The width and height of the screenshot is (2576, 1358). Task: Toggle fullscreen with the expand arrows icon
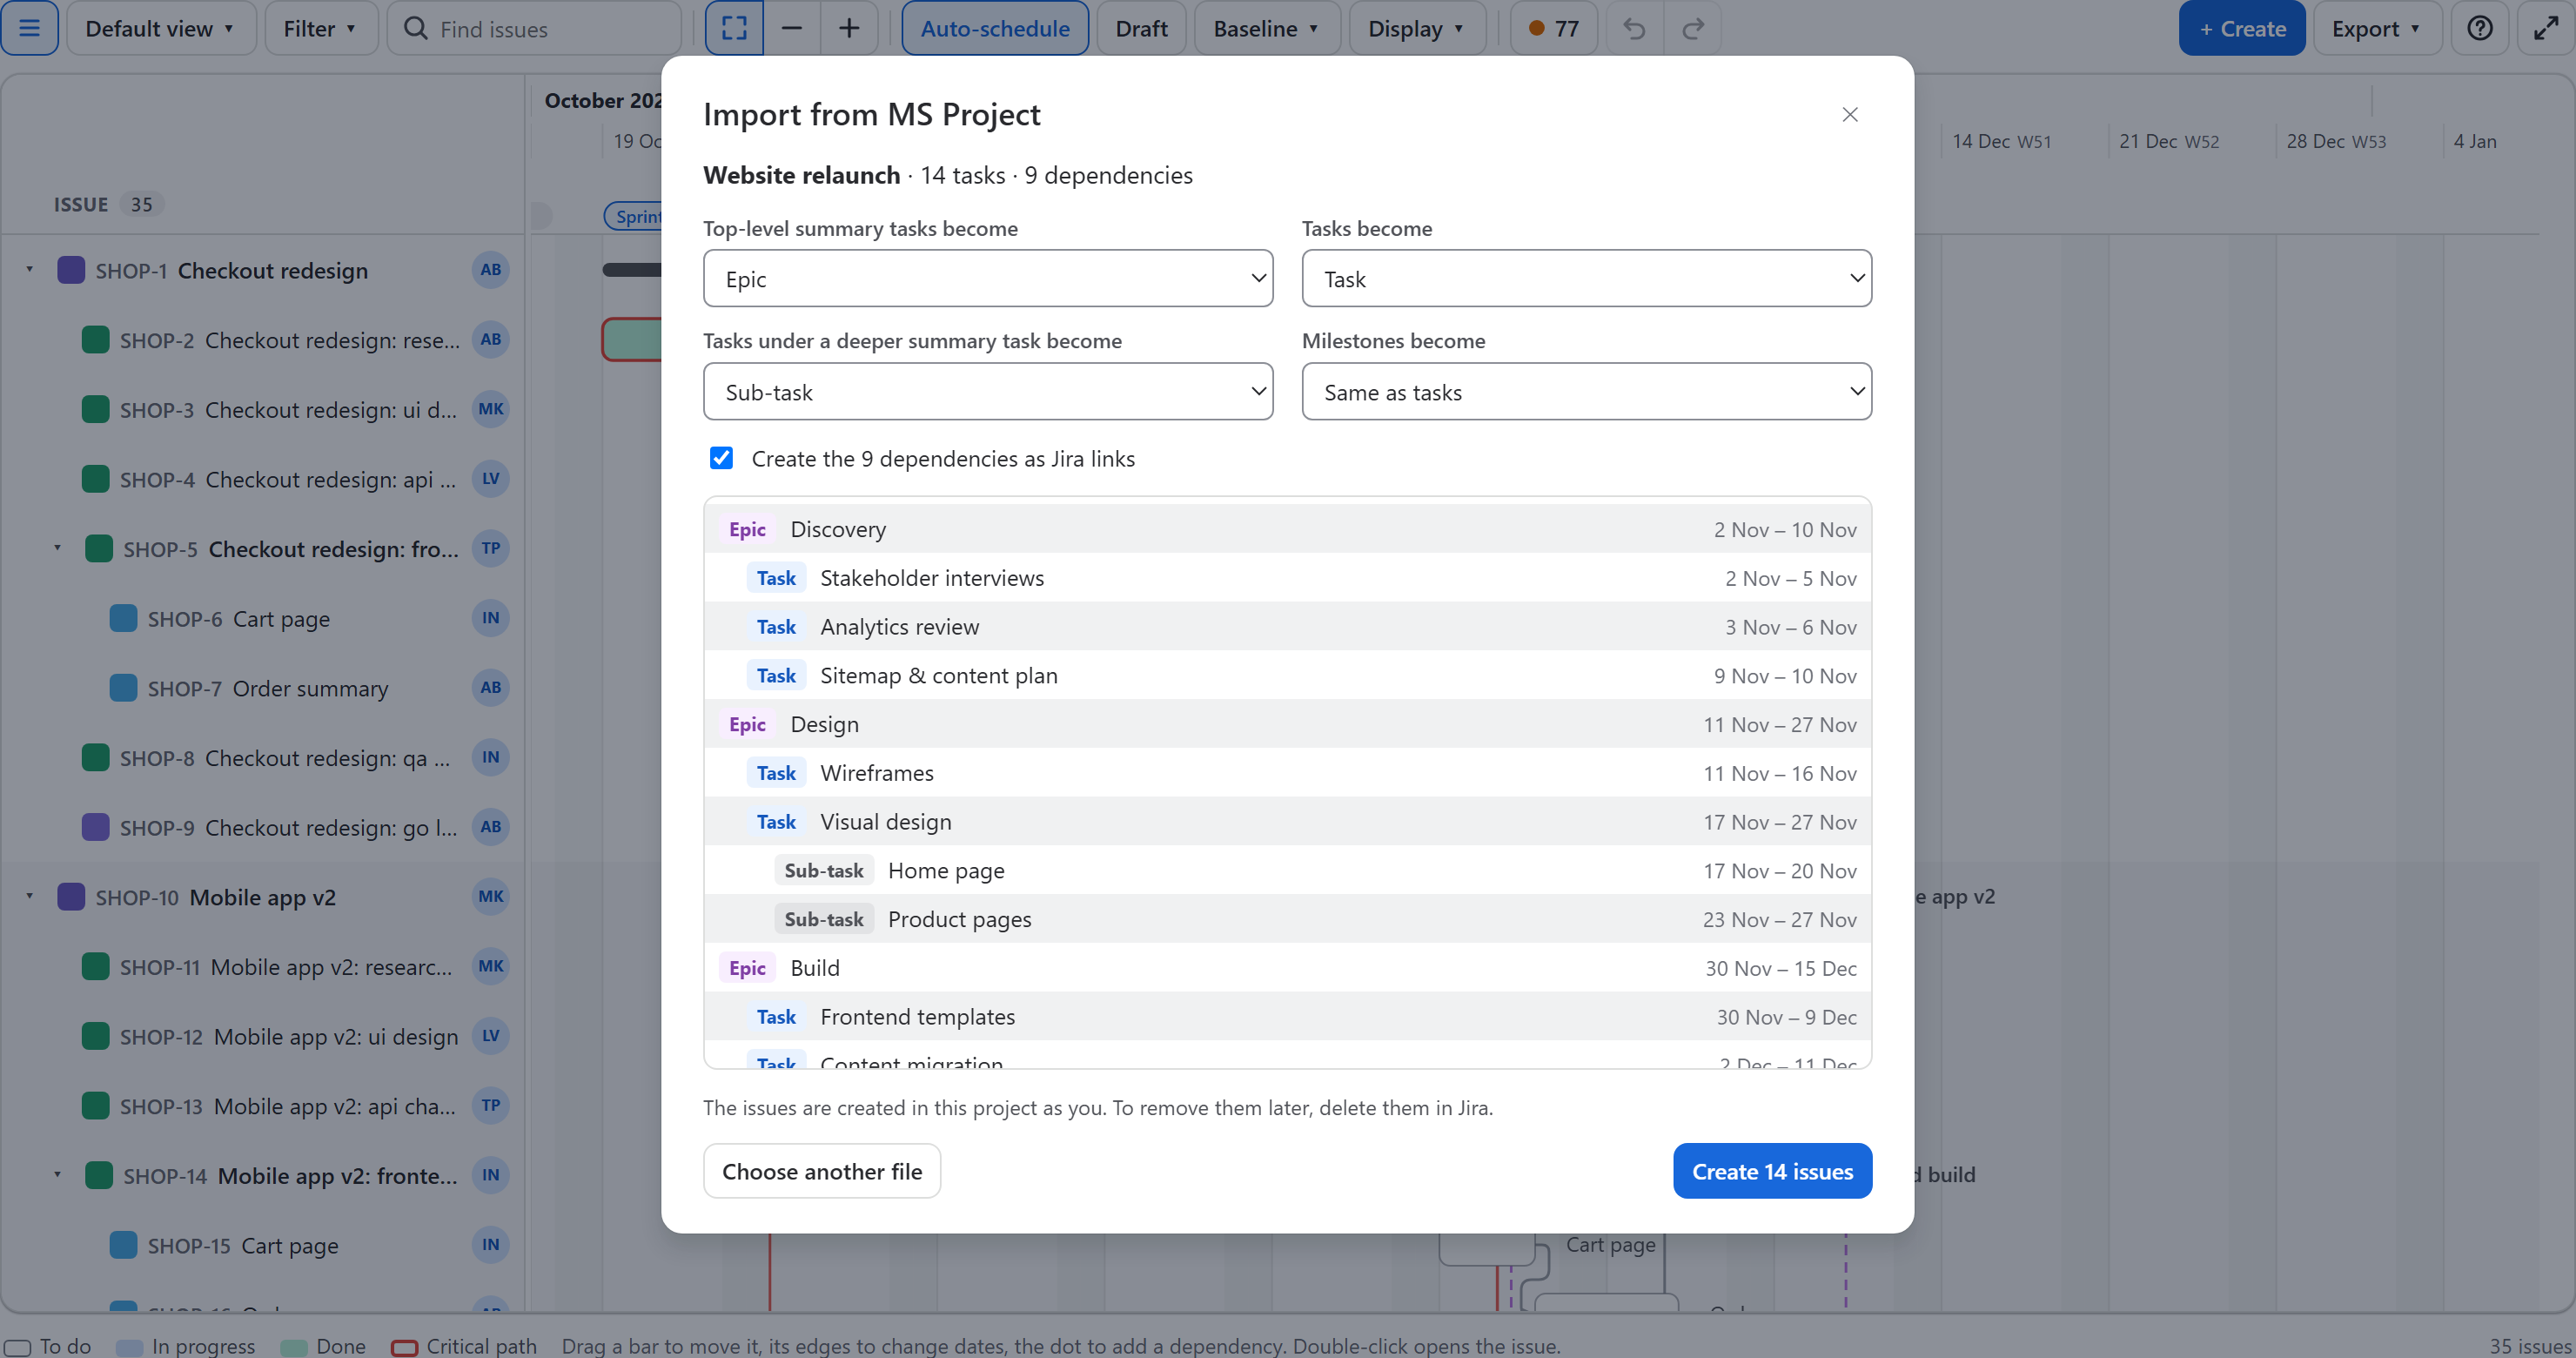click(2545, 28)
